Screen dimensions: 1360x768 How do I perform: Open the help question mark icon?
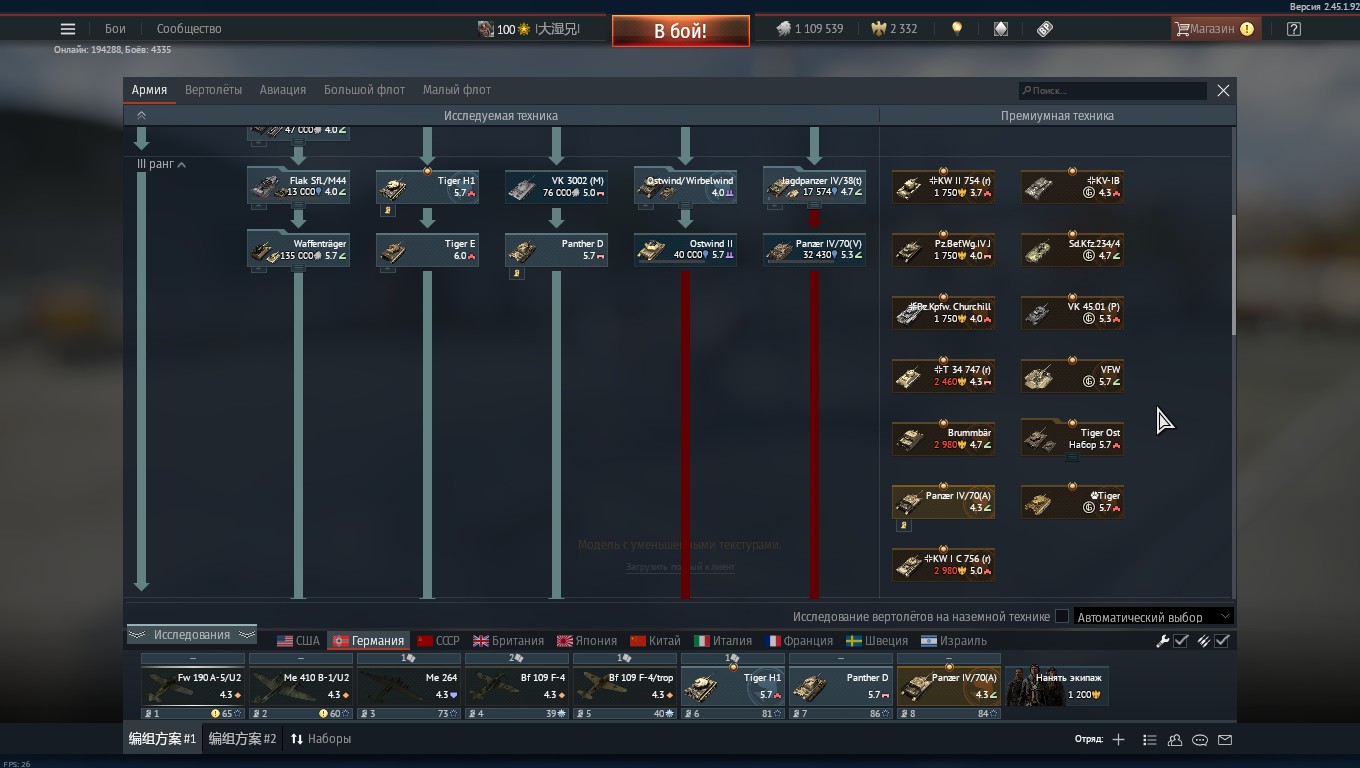[x=1294, y=29]
